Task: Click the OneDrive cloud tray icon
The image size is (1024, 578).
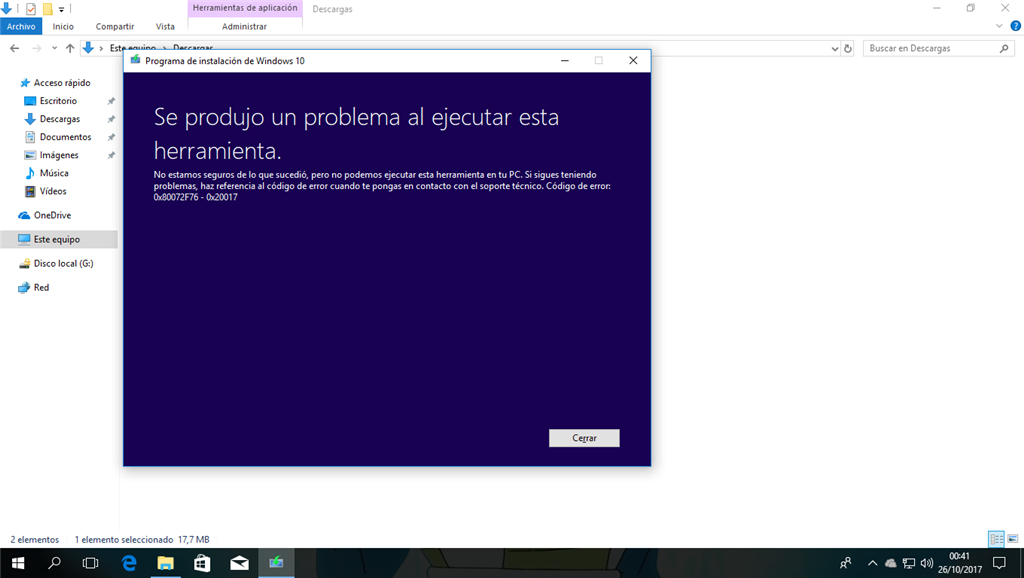Action: point(890,563)
